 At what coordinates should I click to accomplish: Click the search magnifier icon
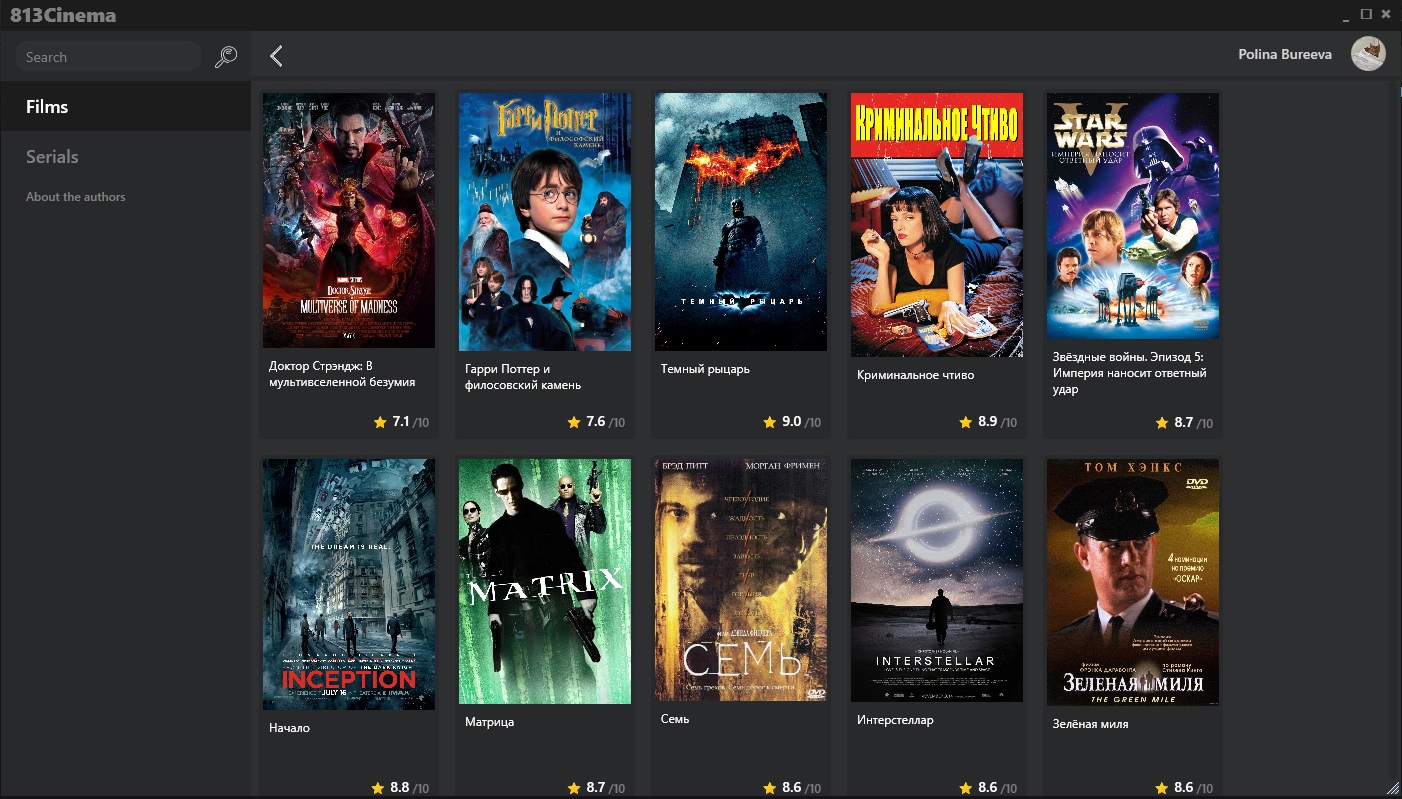tap(226, 57)
